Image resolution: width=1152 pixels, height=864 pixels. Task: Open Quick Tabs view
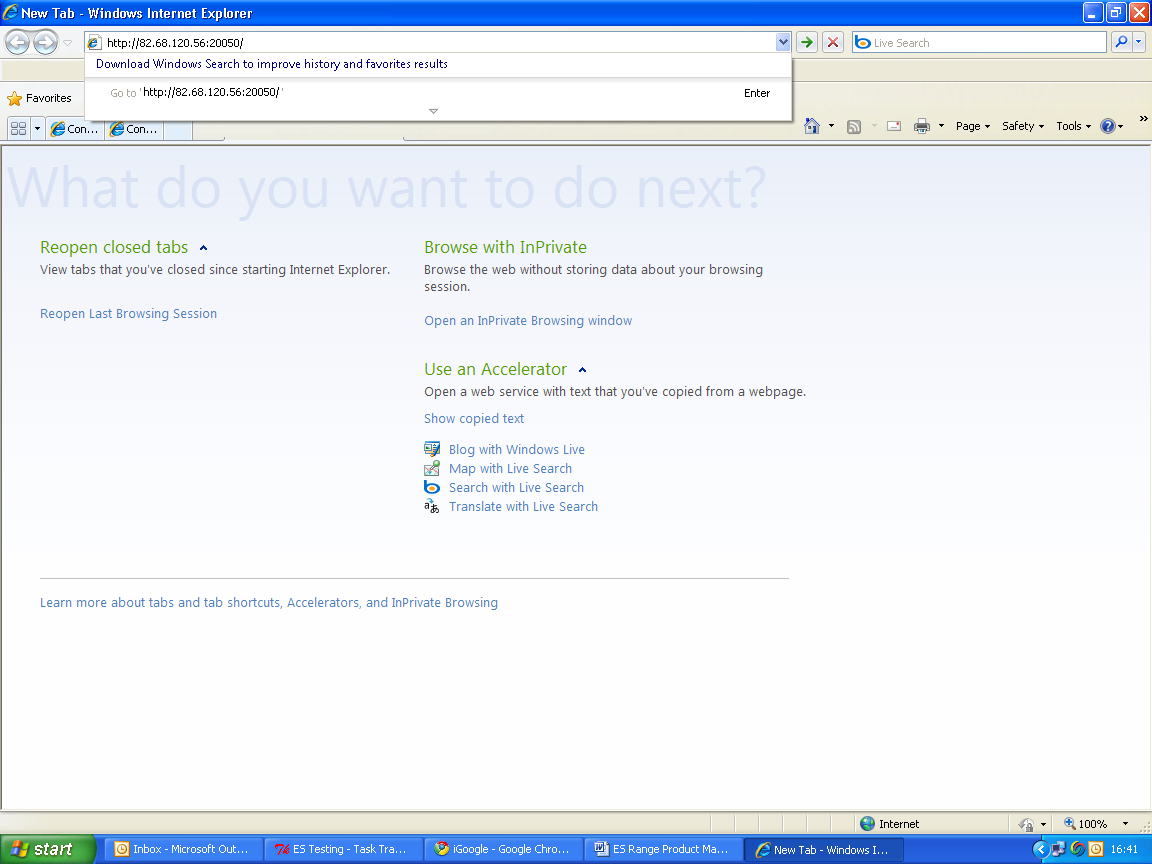point(17,128)
